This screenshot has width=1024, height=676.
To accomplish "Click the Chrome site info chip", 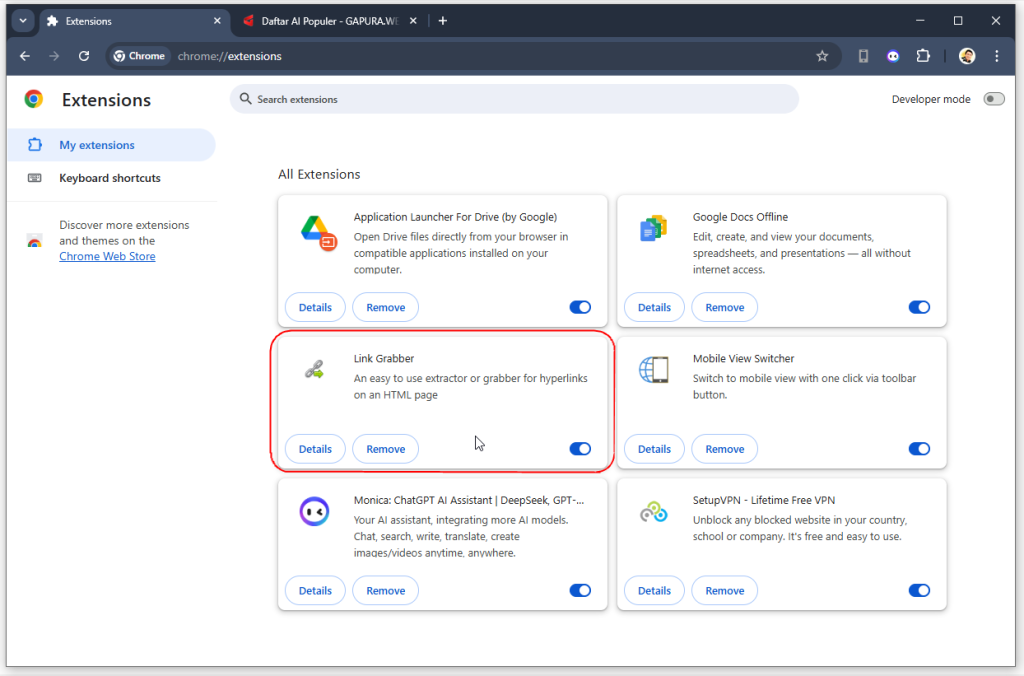I will [x=139, y=56].
